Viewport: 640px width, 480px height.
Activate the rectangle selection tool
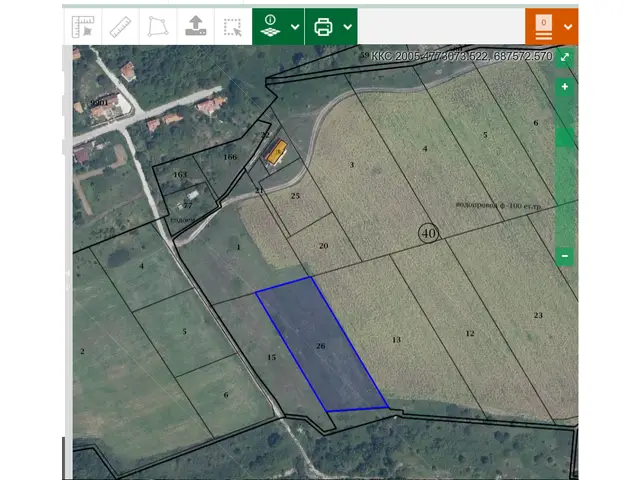(232, 27)
